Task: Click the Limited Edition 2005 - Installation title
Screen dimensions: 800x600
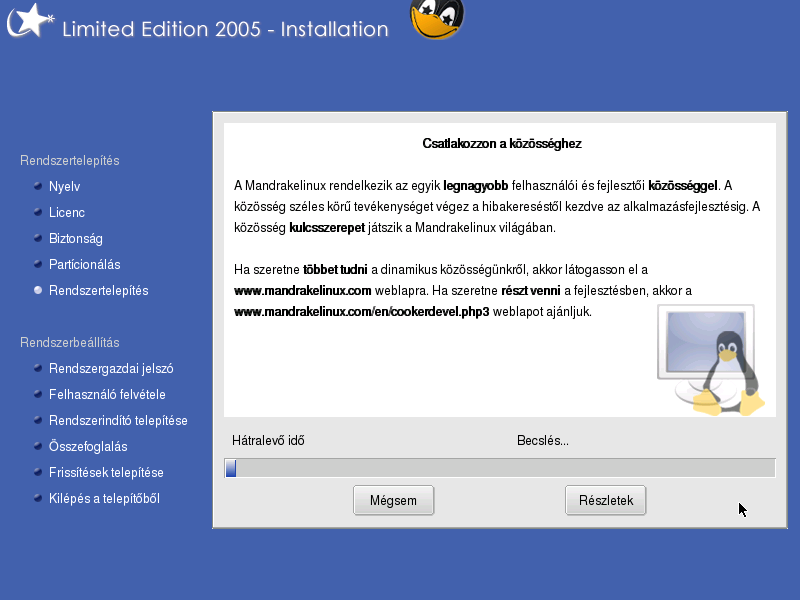Action: click(x=226, y=29)
